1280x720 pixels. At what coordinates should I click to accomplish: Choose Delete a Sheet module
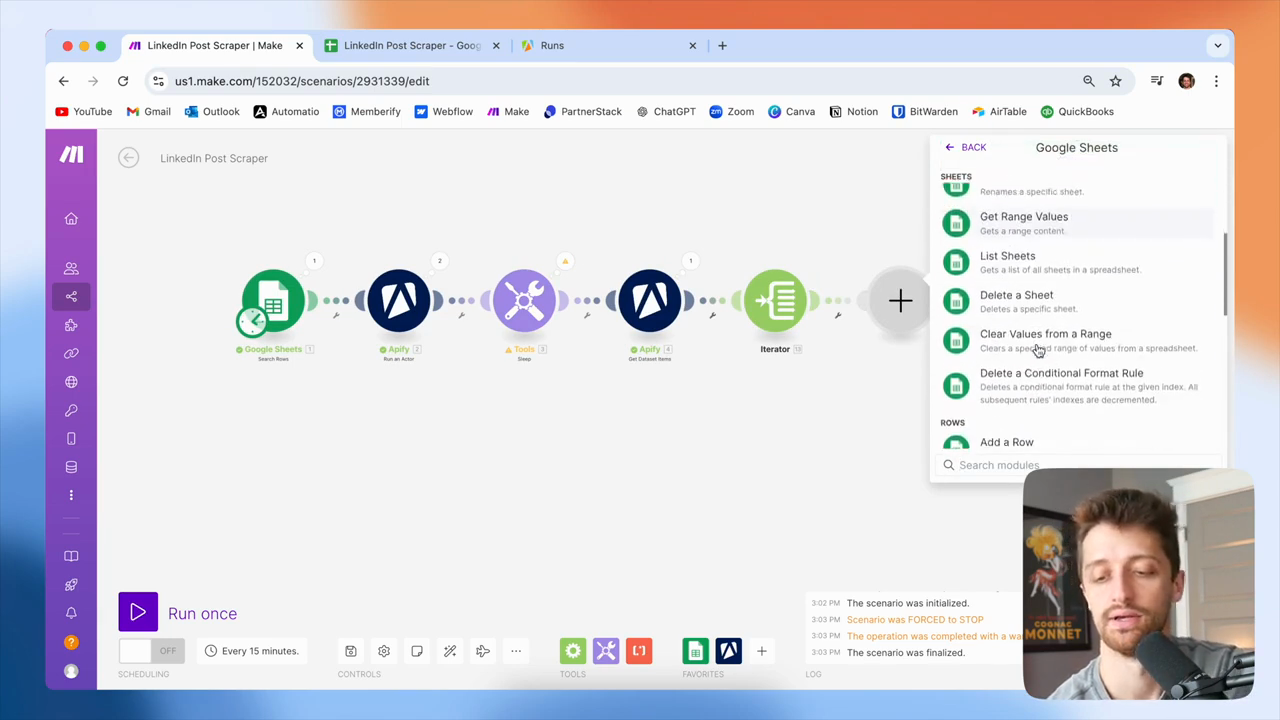(x=1077, y=301)
